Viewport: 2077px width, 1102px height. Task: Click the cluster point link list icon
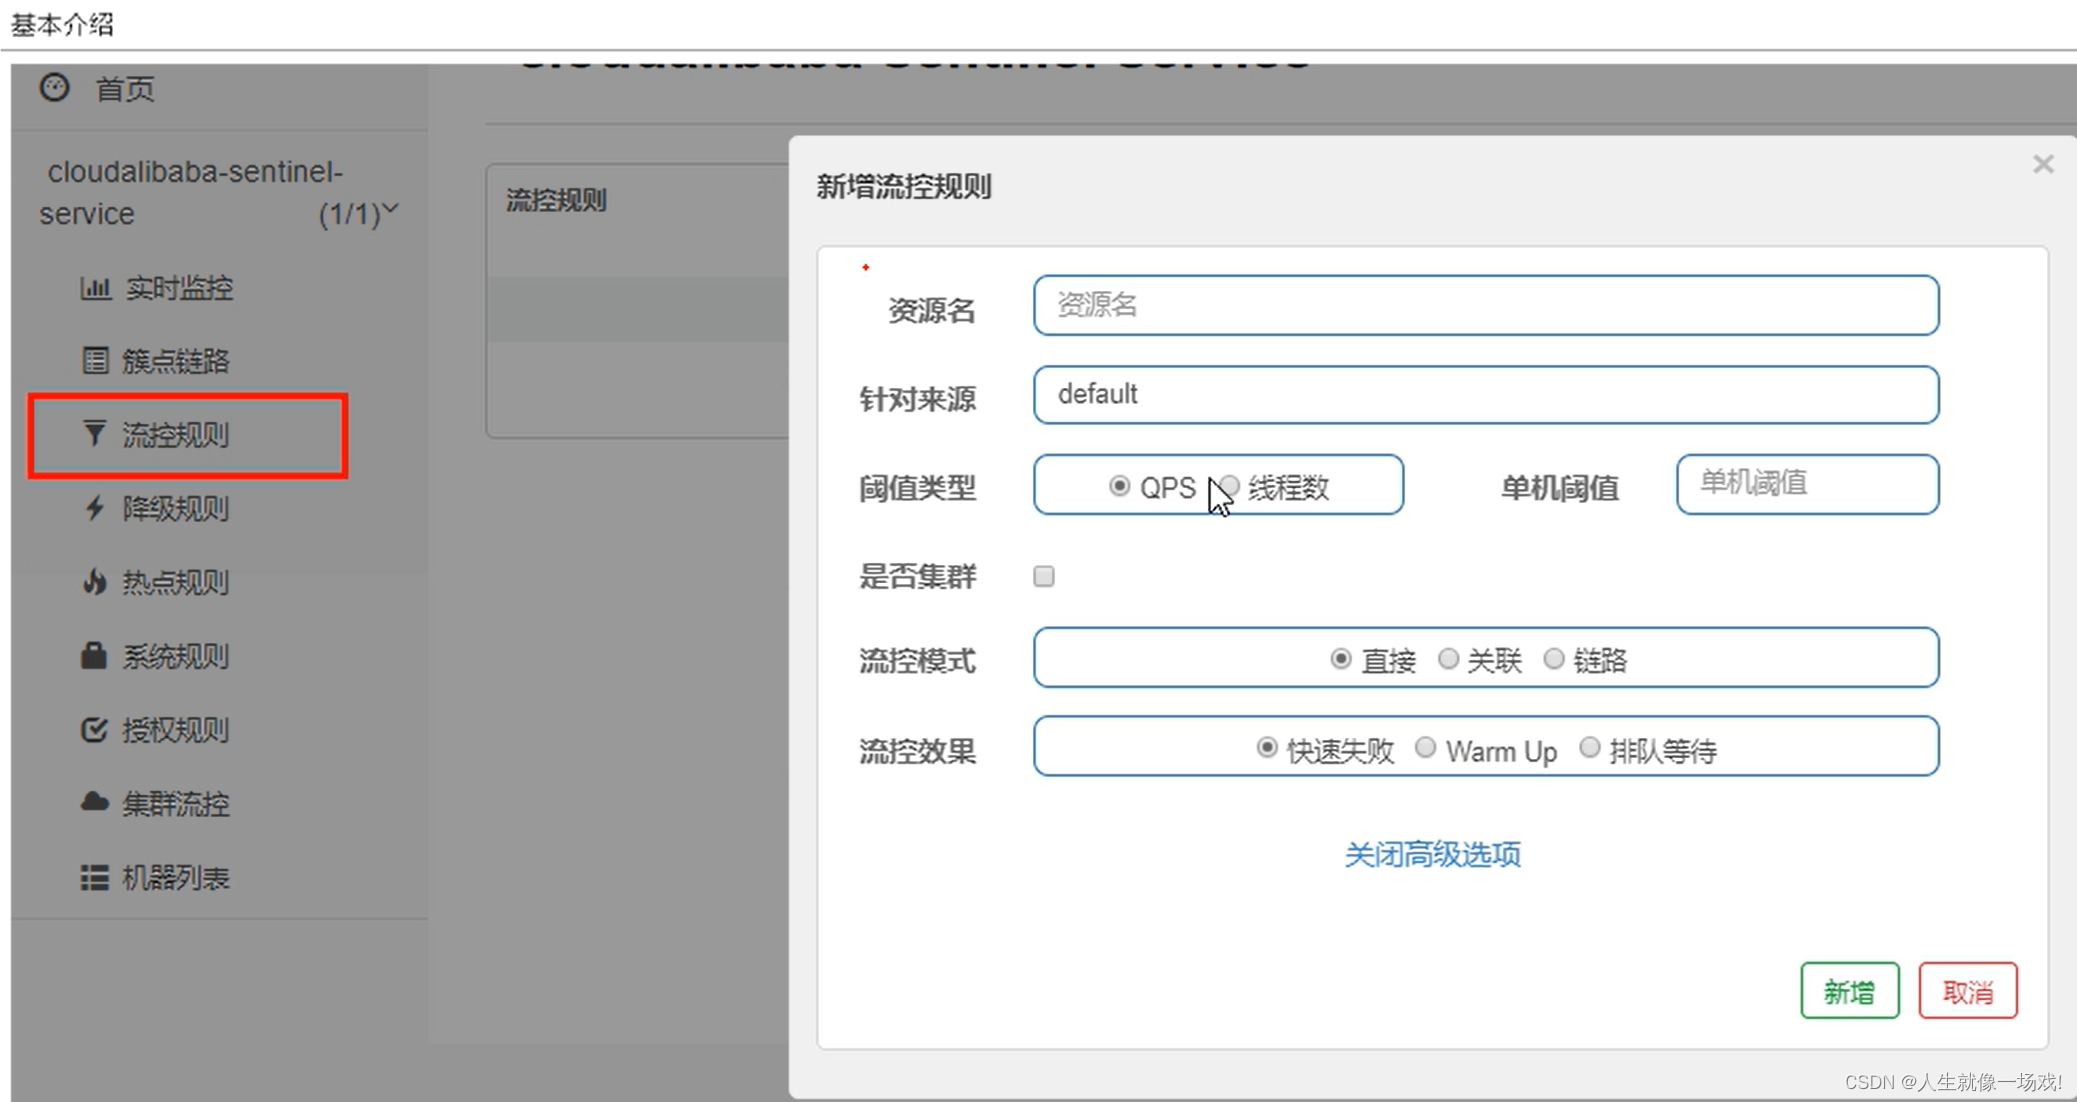pos(95,360)
